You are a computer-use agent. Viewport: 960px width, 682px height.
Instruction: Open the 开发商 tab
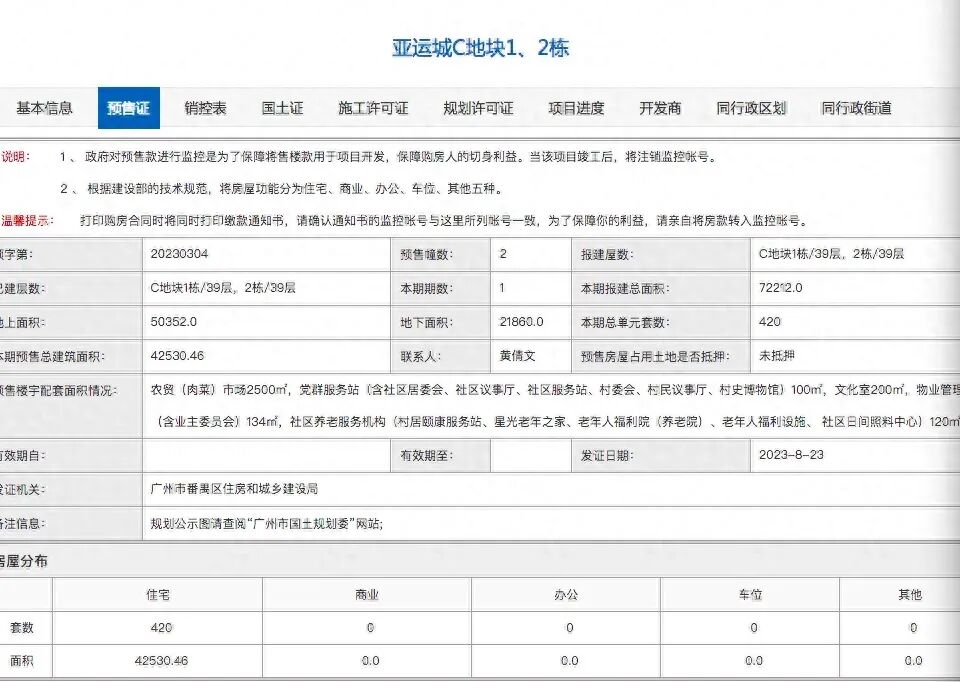coord(660,108)
